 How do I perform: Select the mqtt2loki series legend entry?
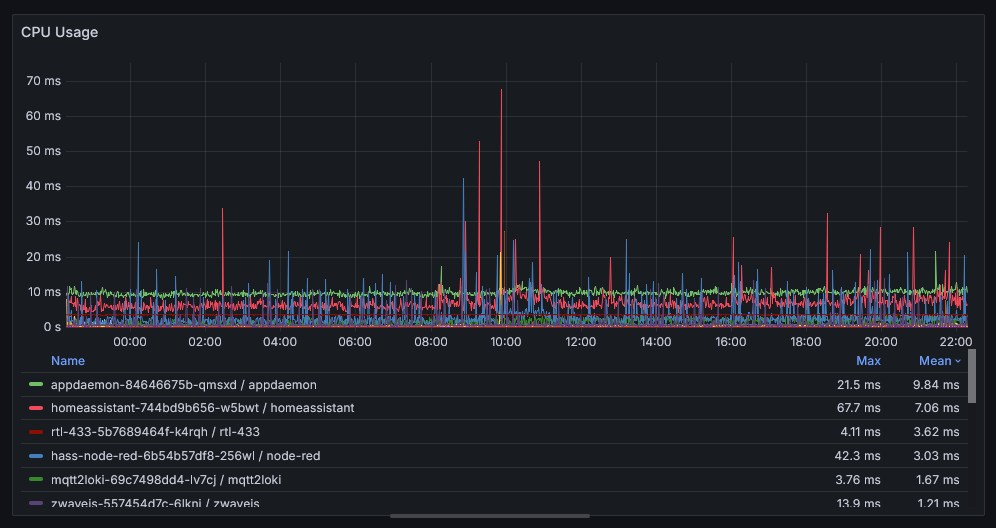166,480
